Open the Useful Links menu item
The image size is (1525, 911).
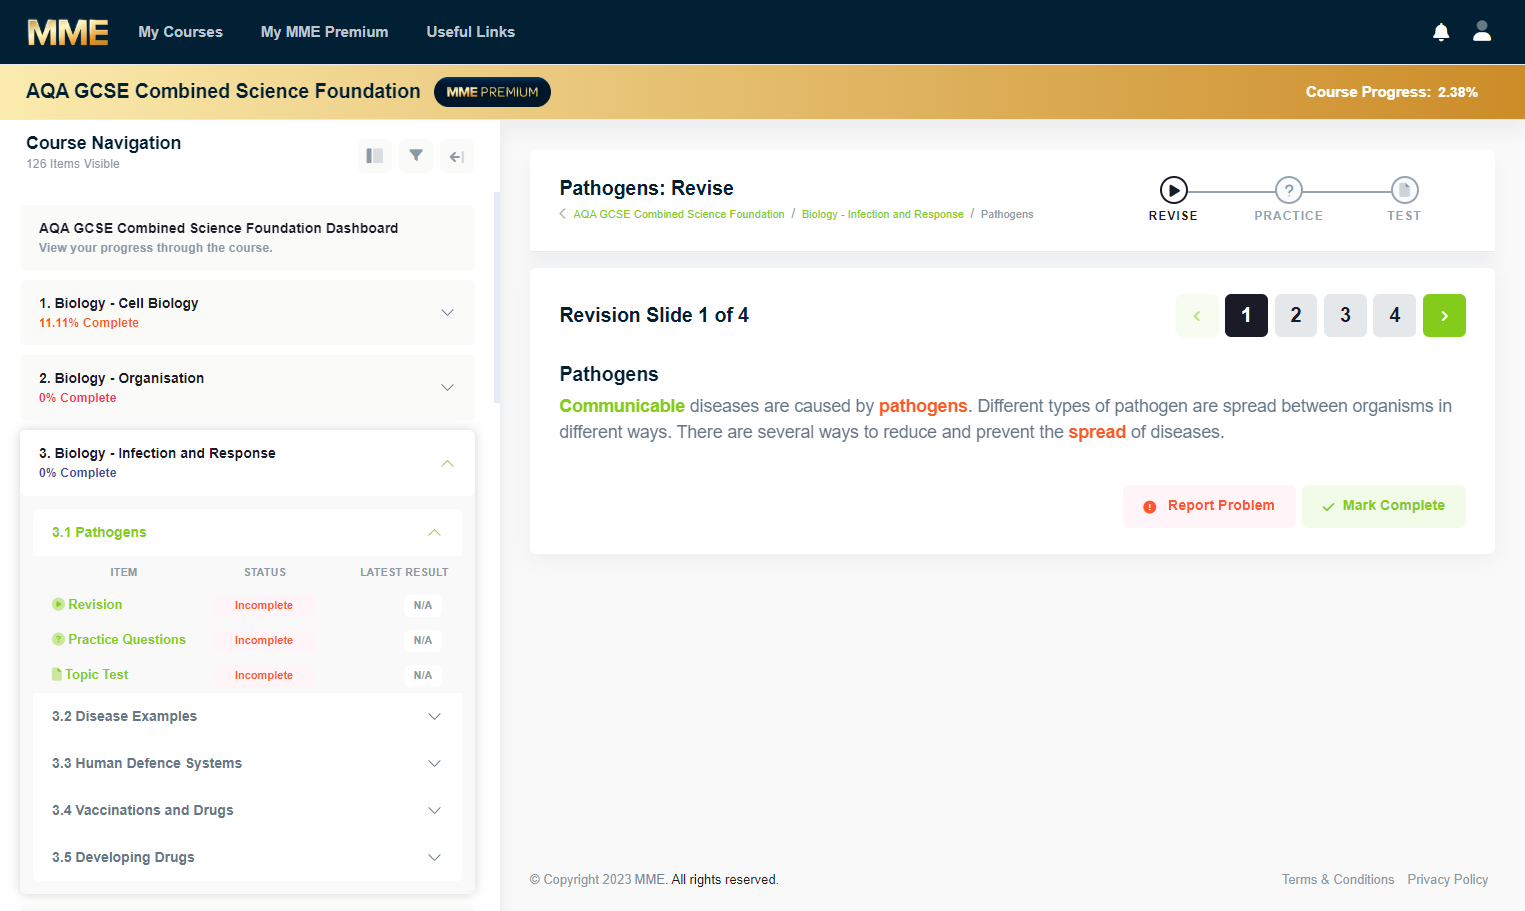(x=471, y=32)
